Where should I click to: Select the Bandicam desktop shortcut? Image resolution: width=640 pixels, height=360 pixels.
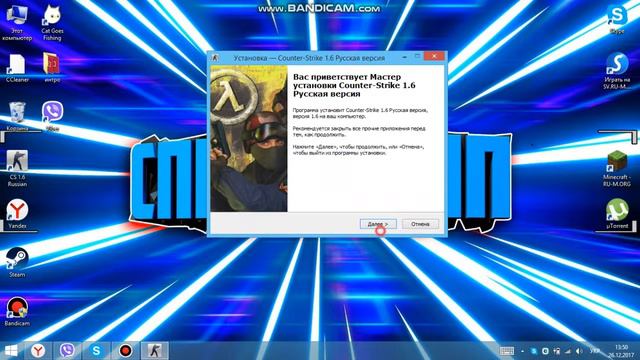[x=17, y=311]
